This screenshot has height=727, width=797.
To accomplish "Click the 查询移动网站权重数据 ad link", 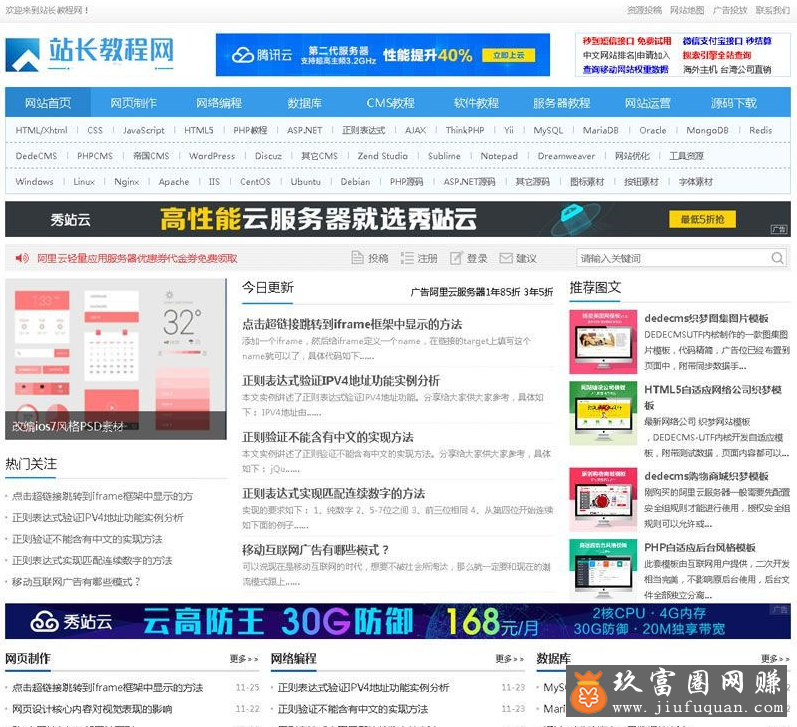I will pyautogui.click(x=625, y=69).
